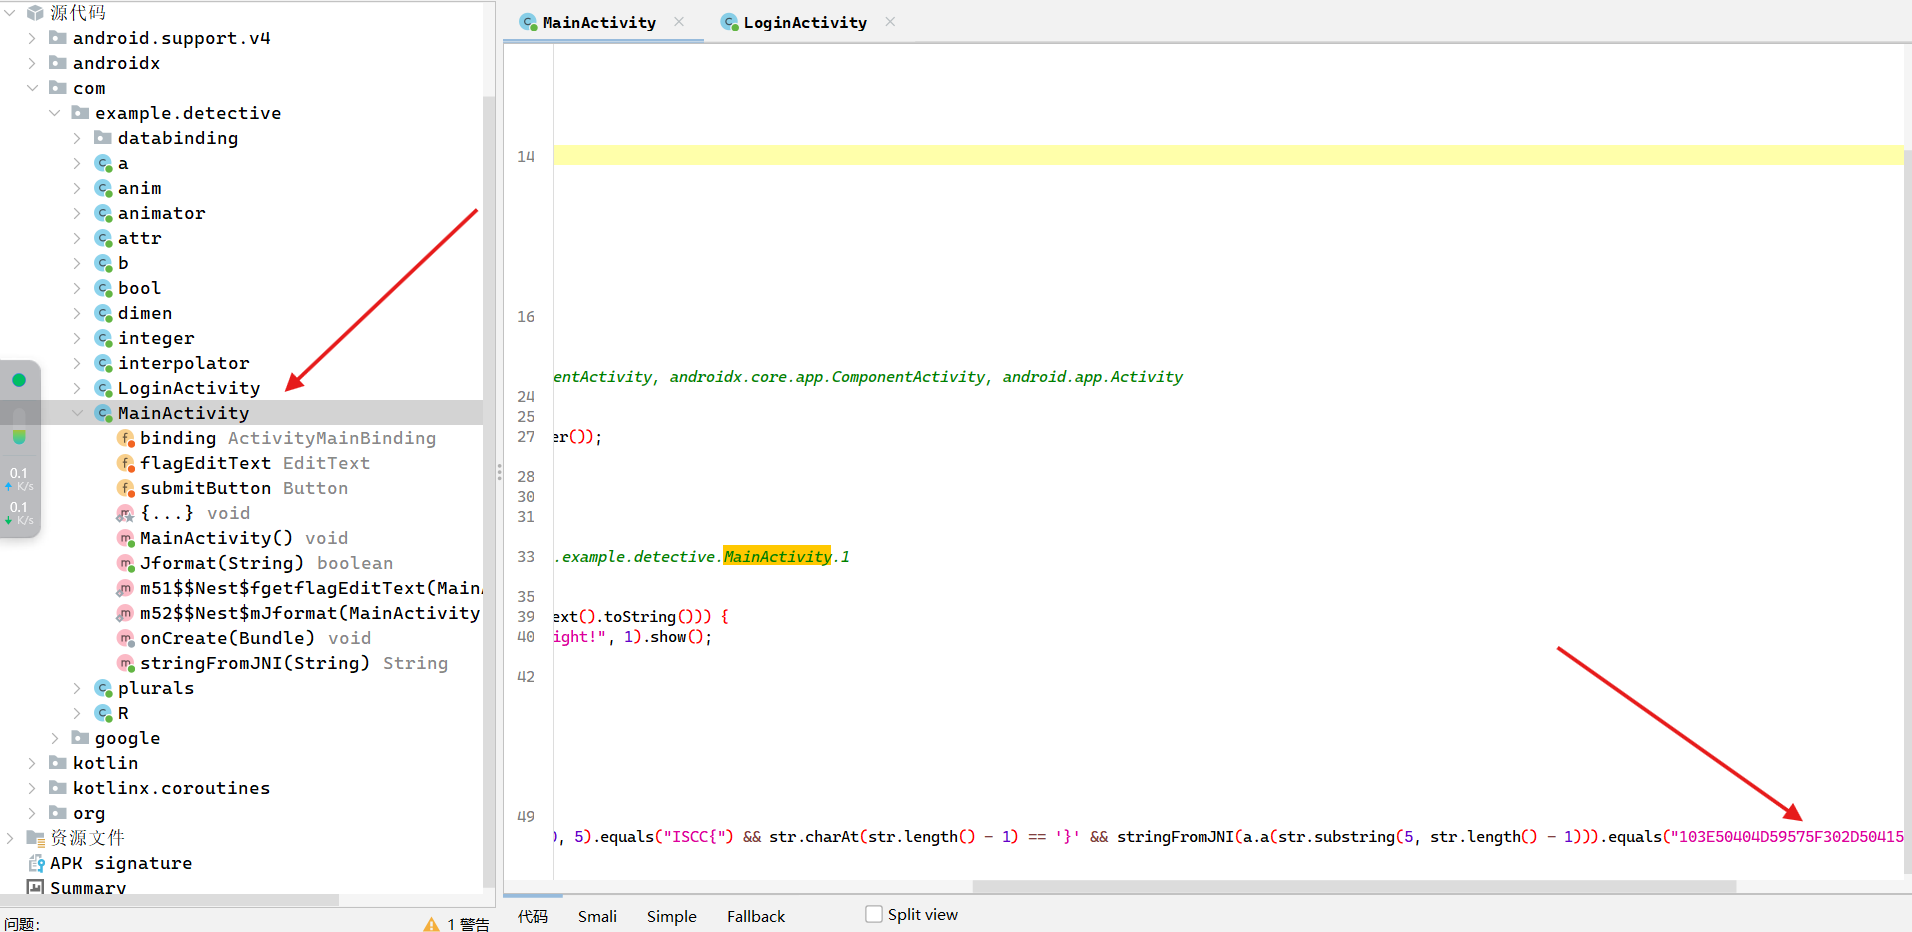Click the method icon of stringFromJNI(String)
Viewport: 1912px width, 932px height.
pos(125,663)
